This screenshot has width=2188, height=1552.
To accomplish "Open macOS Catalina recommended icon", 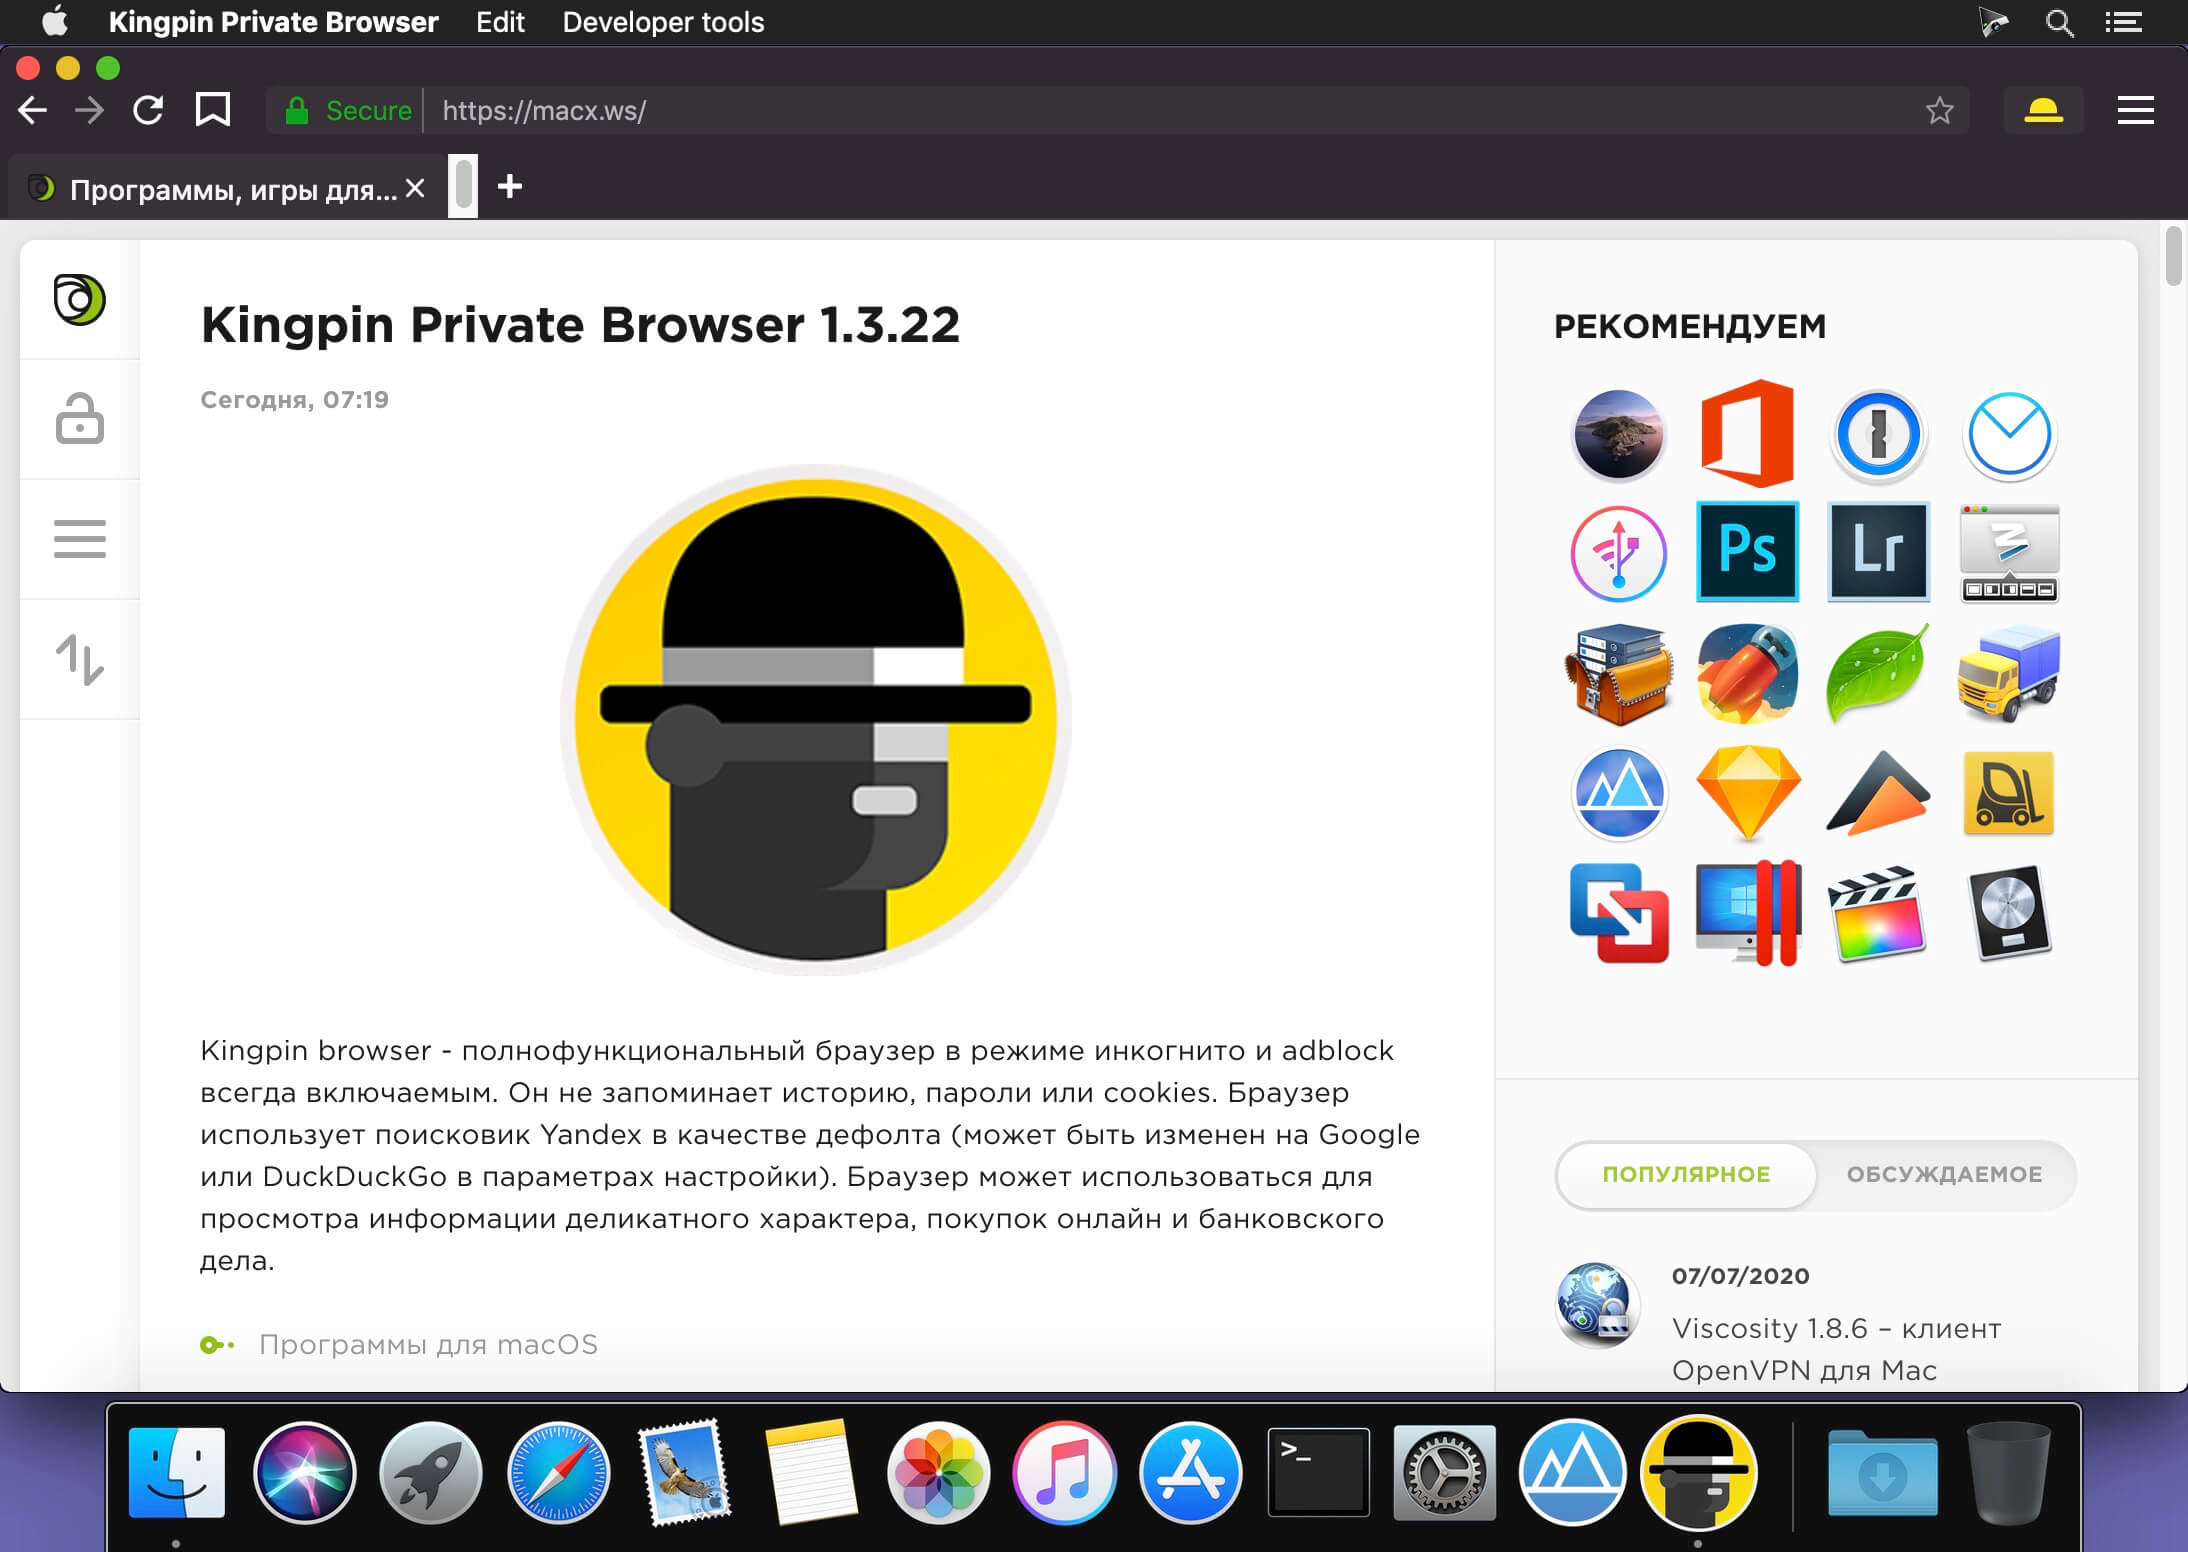I will [x=1618, y=435].
